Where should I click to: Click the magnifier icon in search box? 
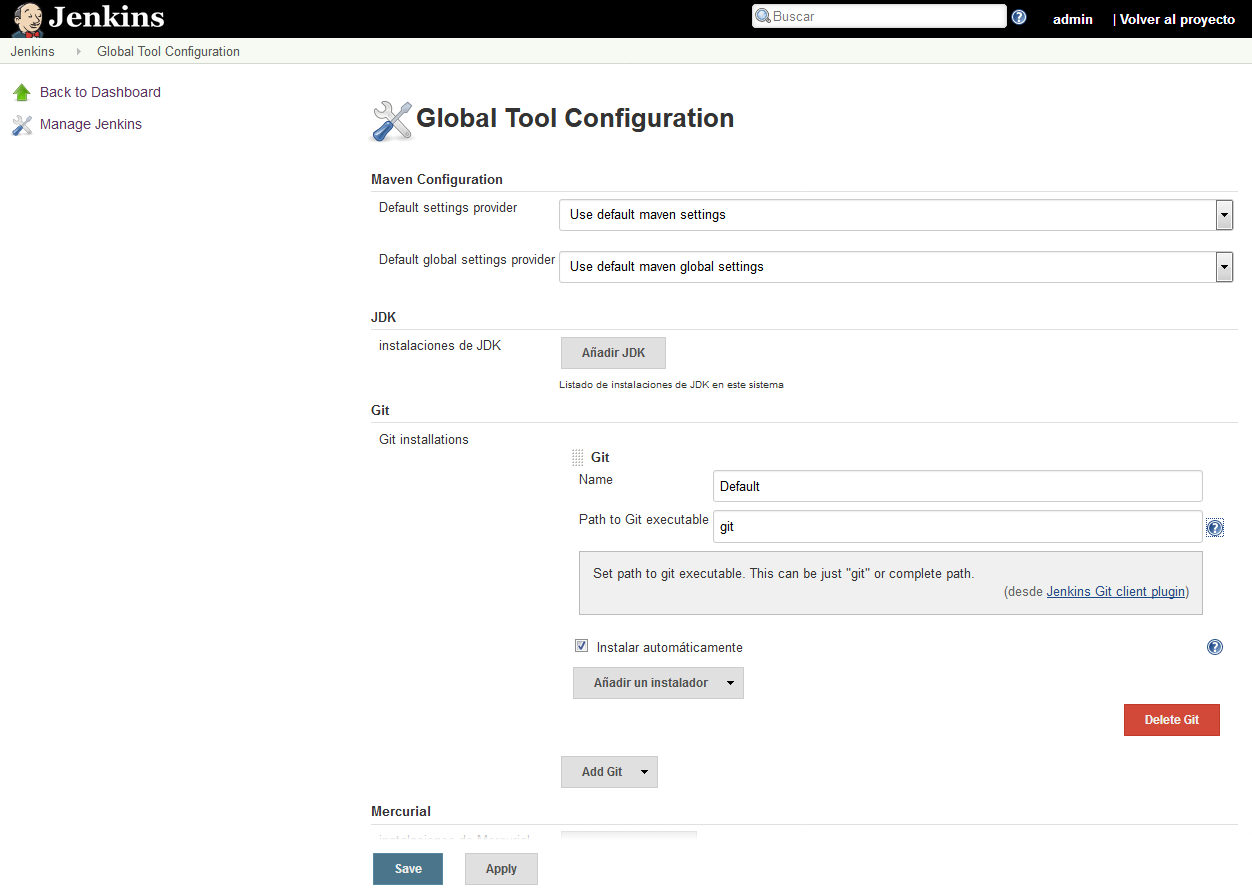pyautogui.click(x=763, y=17)
